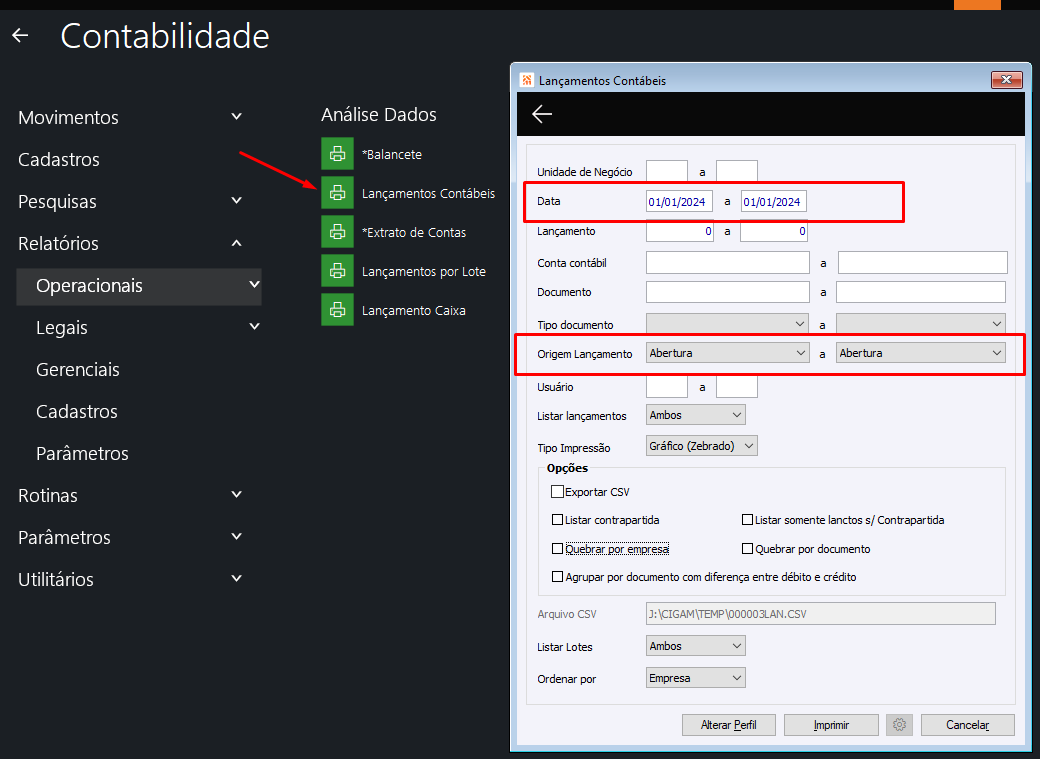Screen dimensions: 1040x759
Task: Click the first Lançamento number field
Action: click(x=680, y=231)
